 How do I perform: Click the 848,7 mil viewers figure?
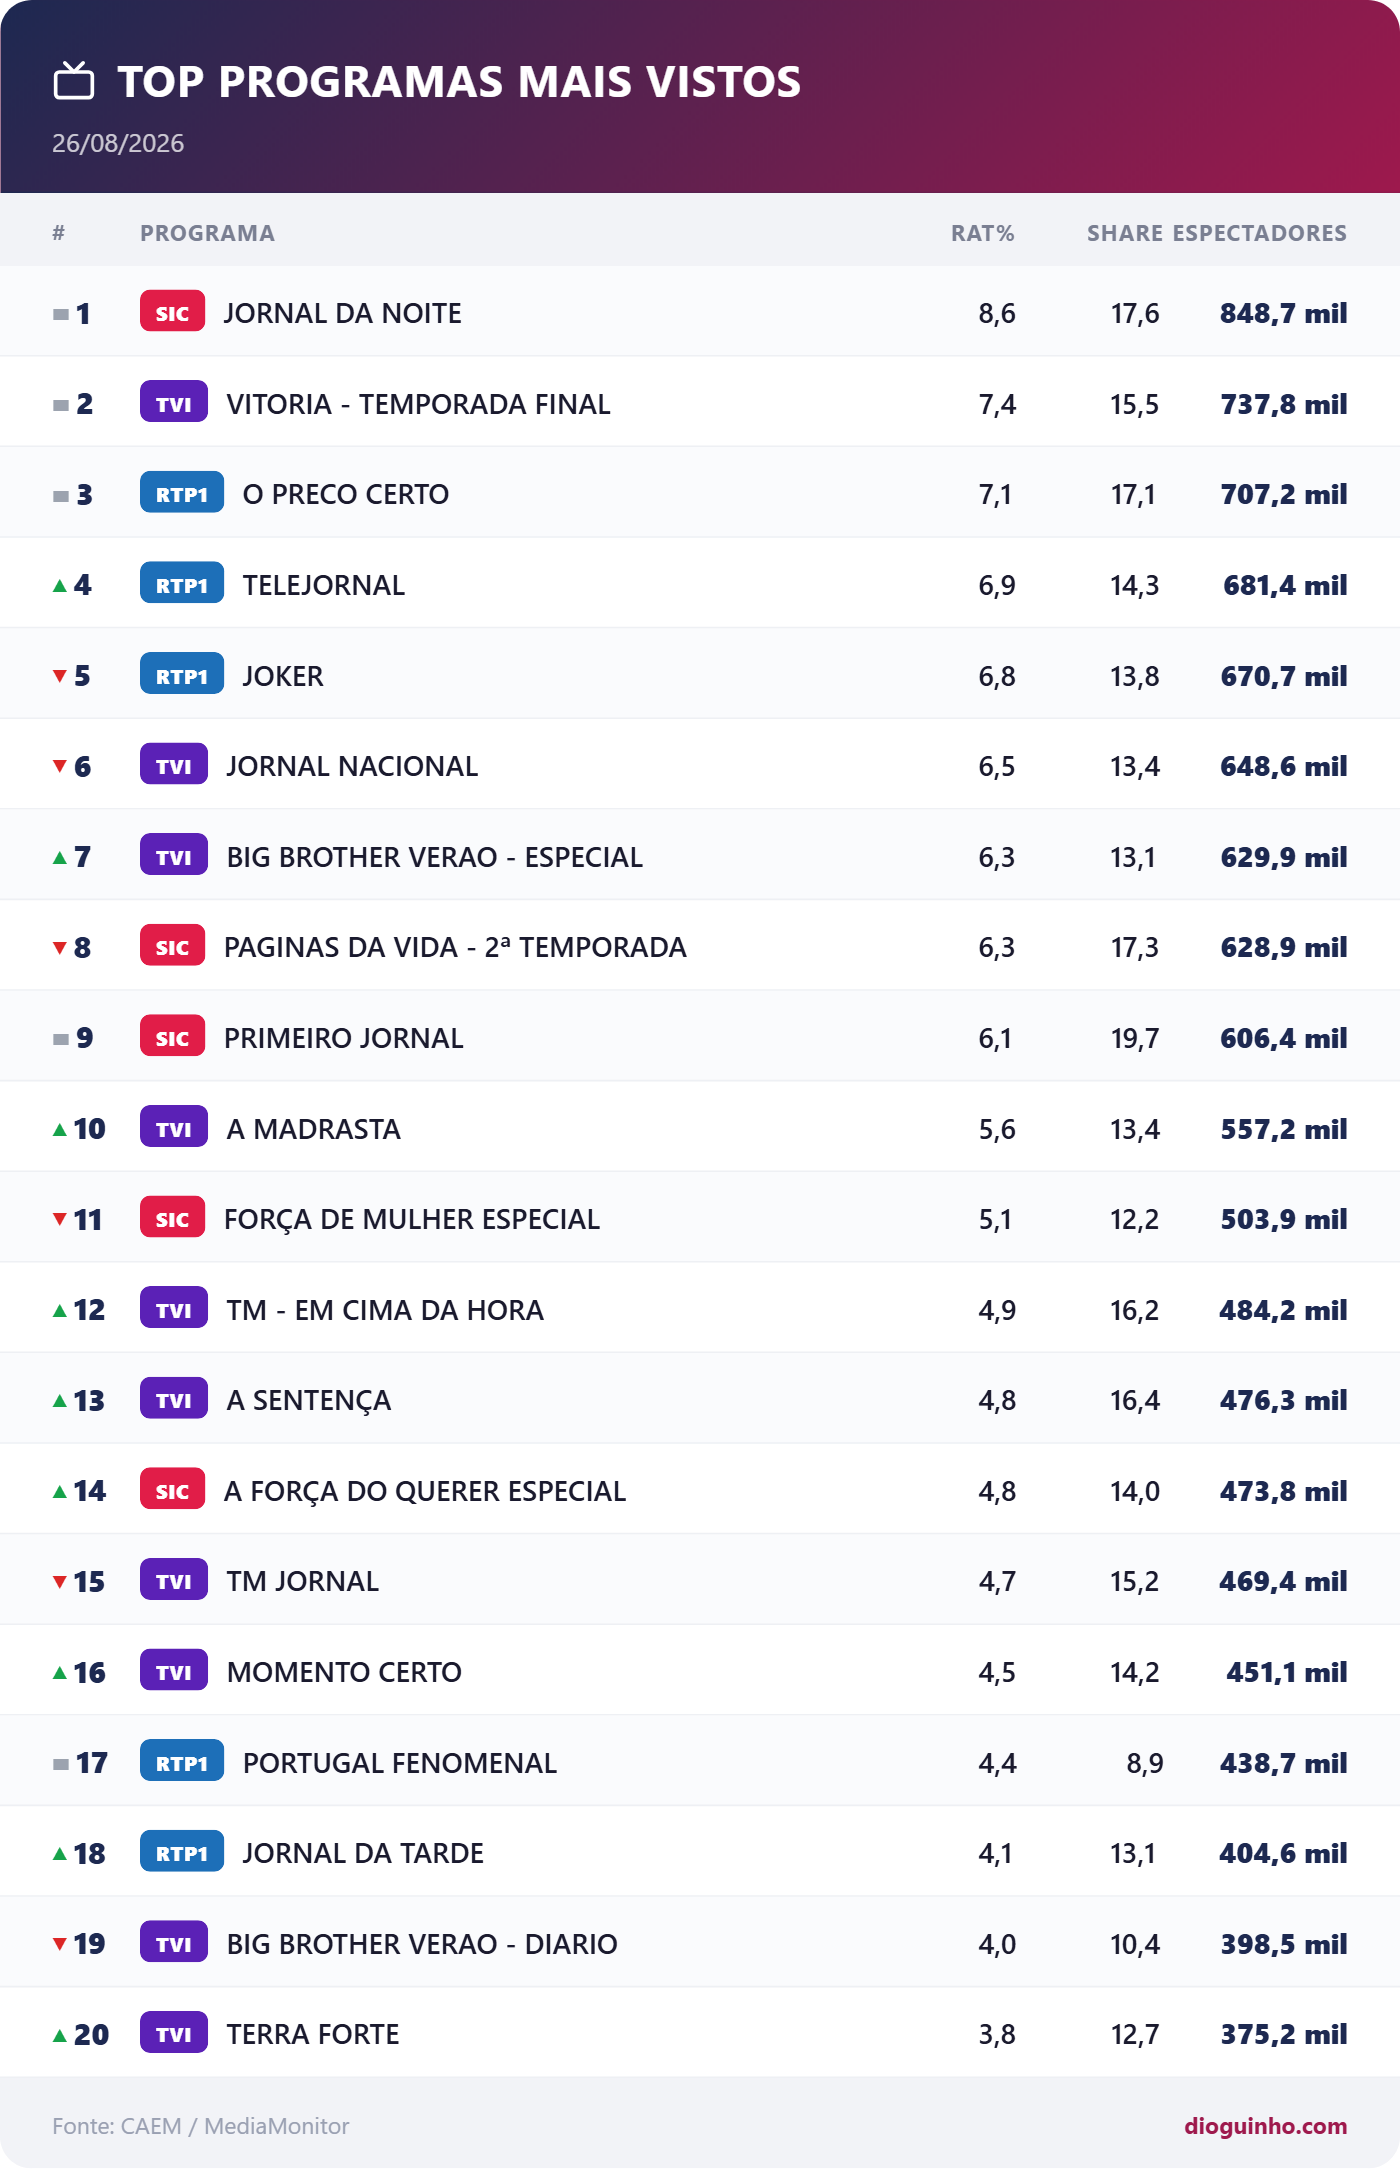point(1283,313)
